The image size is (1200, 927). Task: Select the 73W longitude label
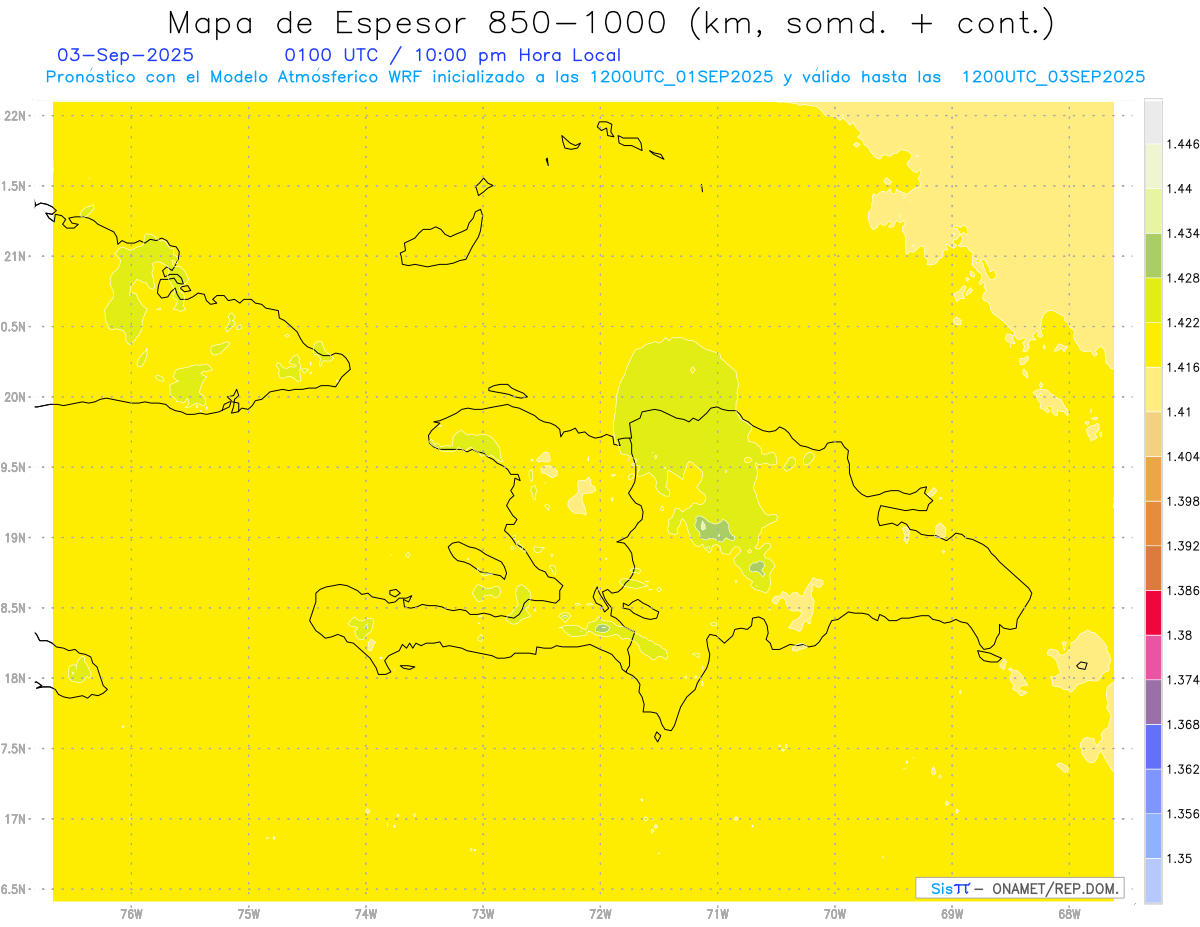[483, 914]
